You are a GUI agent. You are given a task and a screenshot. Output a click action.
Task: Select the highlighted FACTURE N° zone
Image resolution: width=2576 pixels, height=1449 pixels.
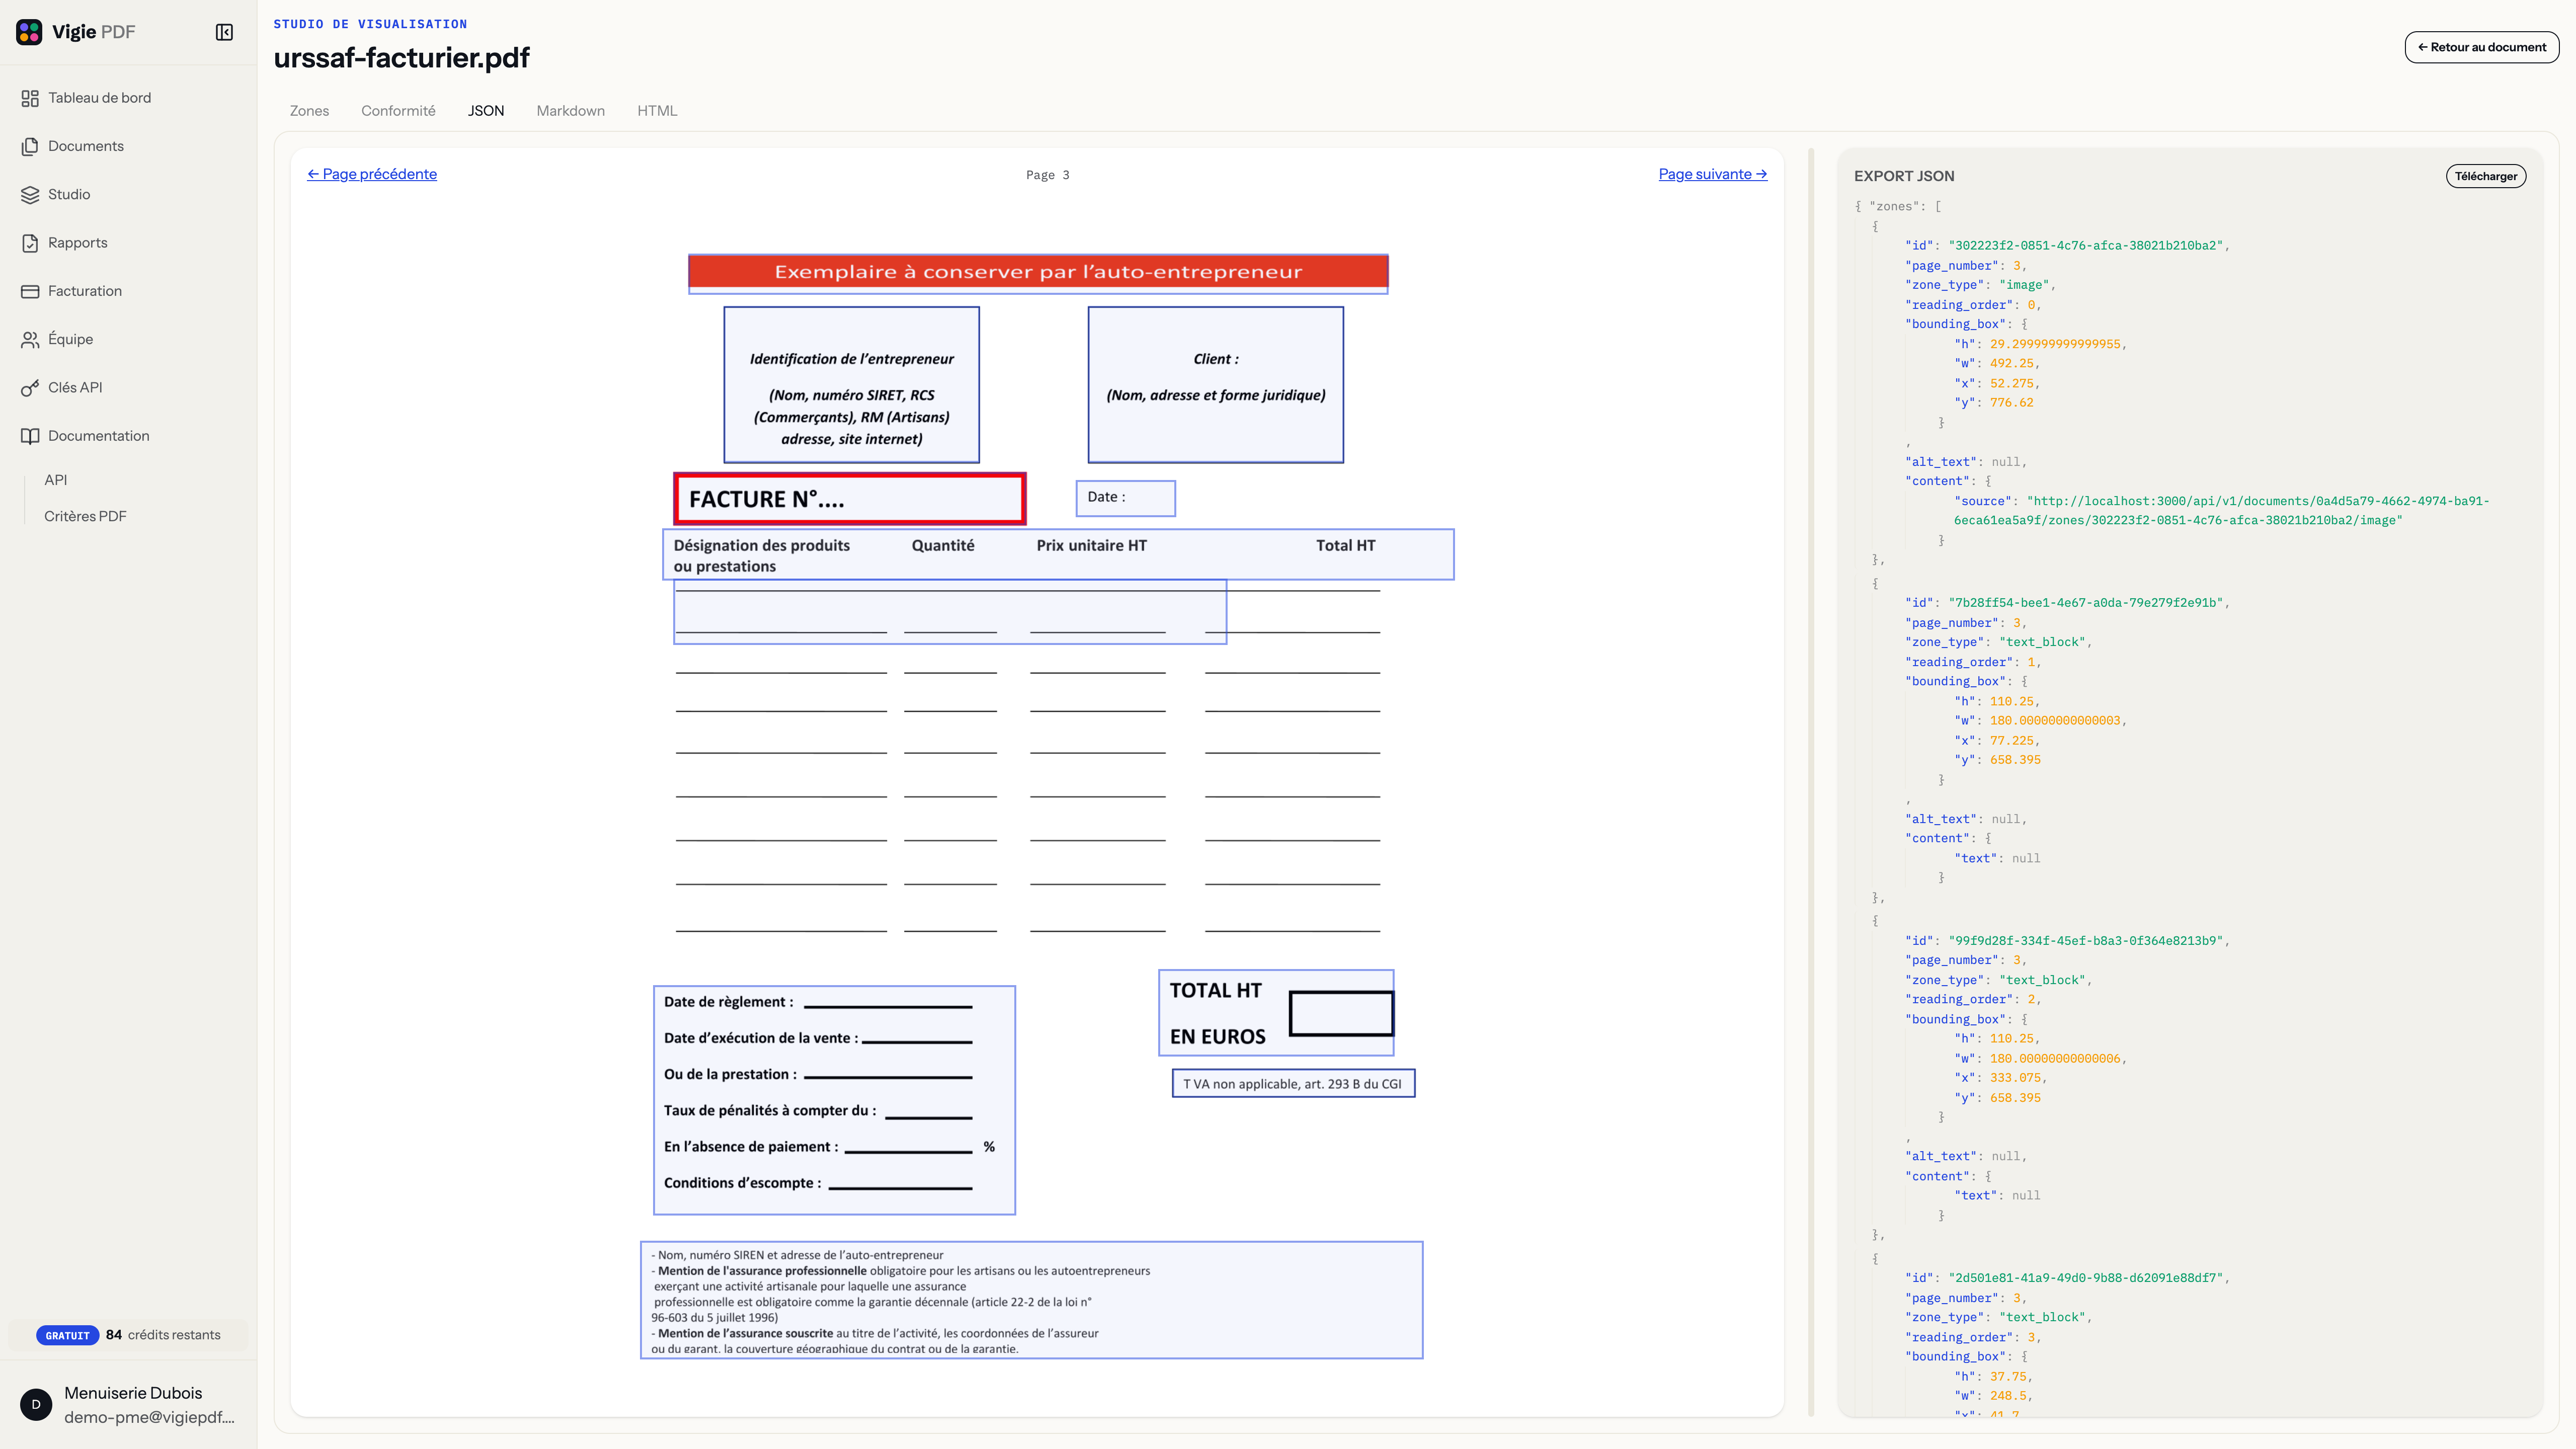(850, 498)
